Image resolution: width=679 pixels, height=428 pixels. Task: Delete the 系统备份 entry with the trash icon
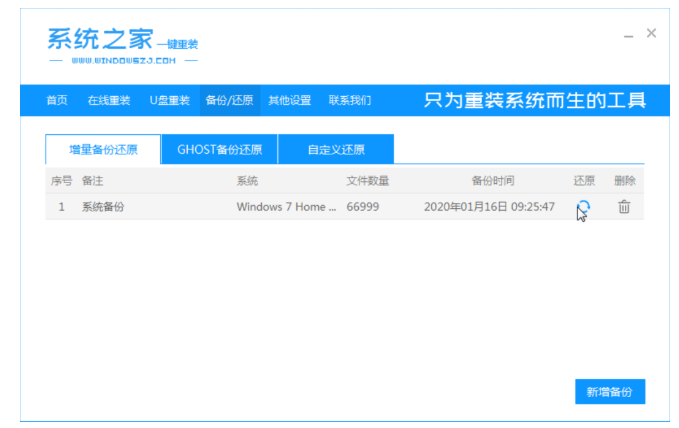(x=624, y=207)
